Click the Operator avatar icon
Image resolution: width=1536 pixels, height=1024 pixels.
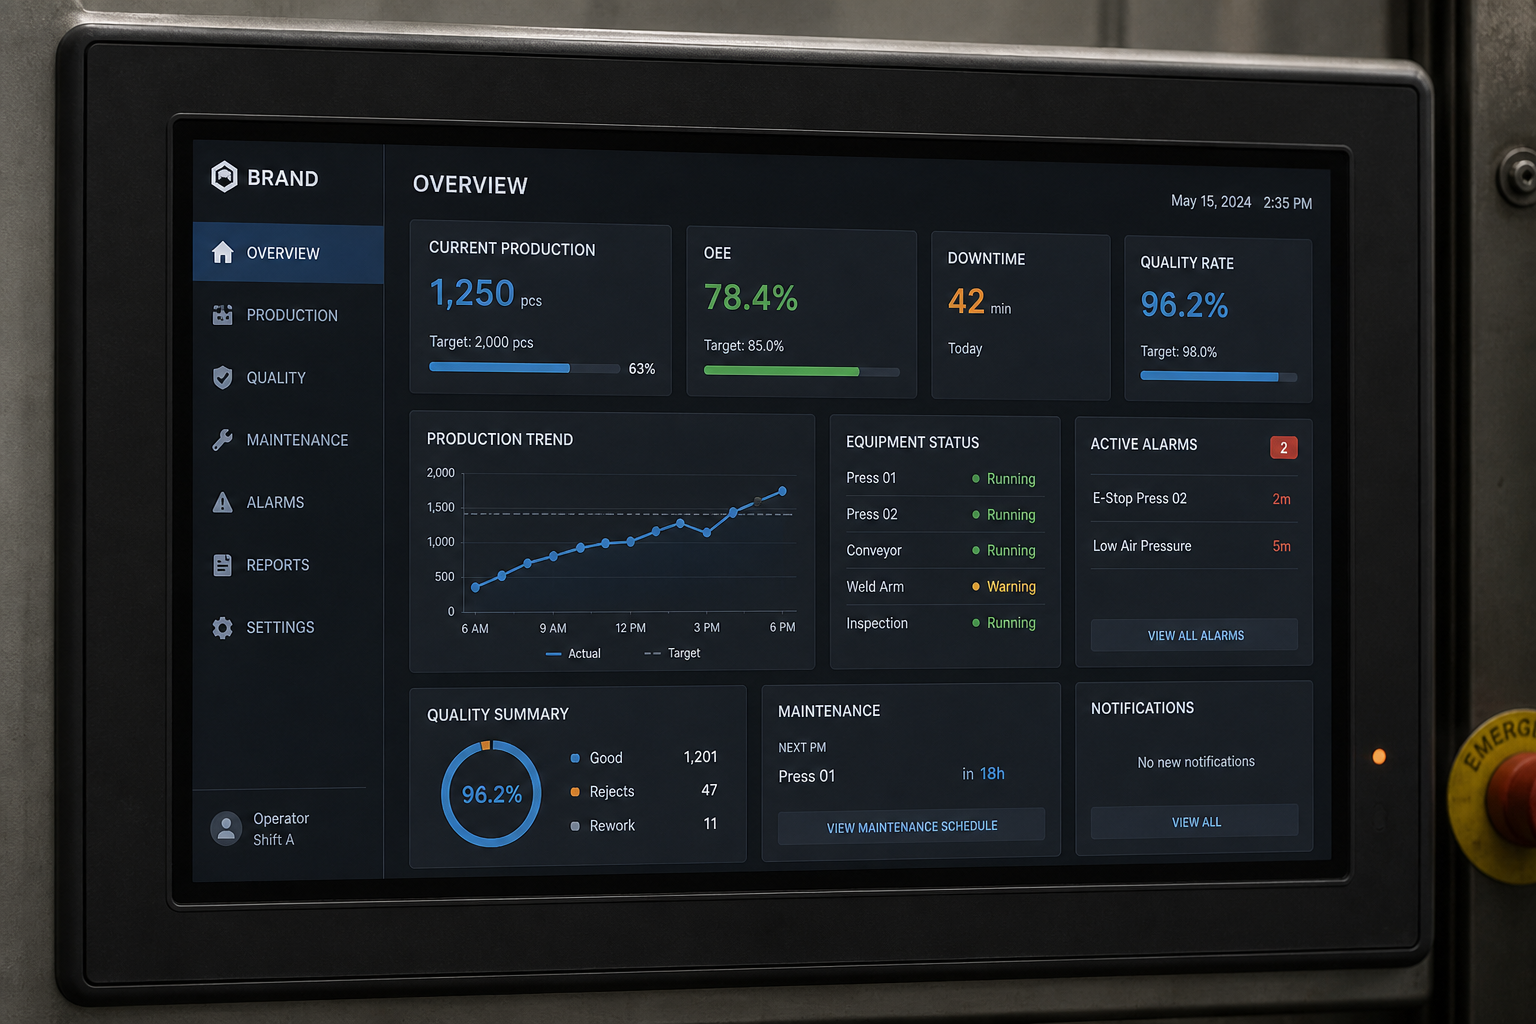(x=226, y=828)
